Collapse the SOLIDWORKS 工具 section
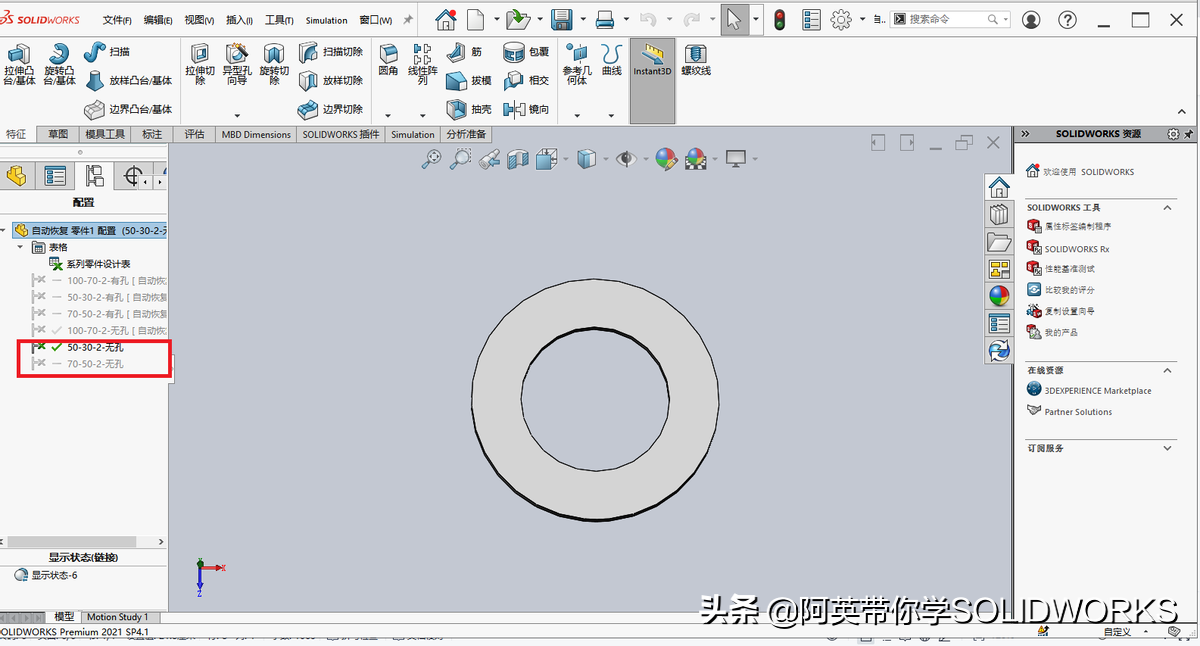 pyautogui.click(x=1167, y=207)
